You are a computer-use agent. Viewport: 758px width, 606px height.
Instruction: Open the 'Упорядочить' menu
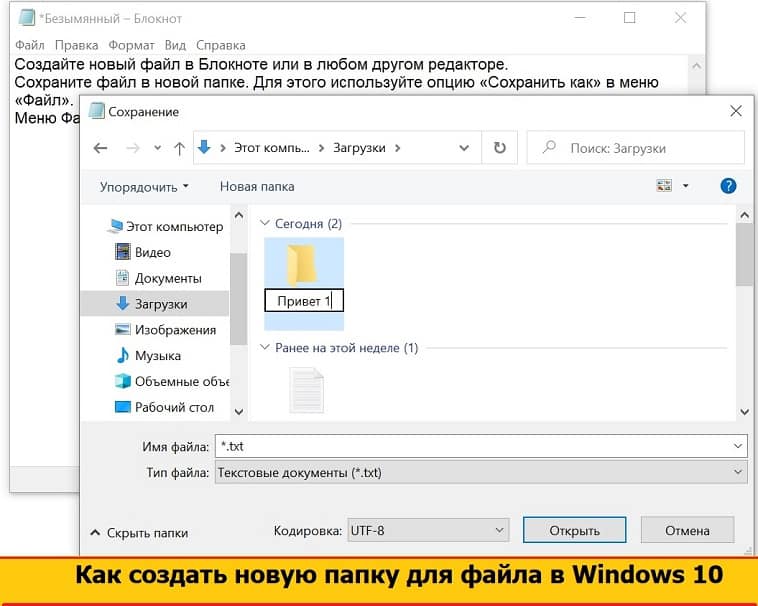[144, 187]
